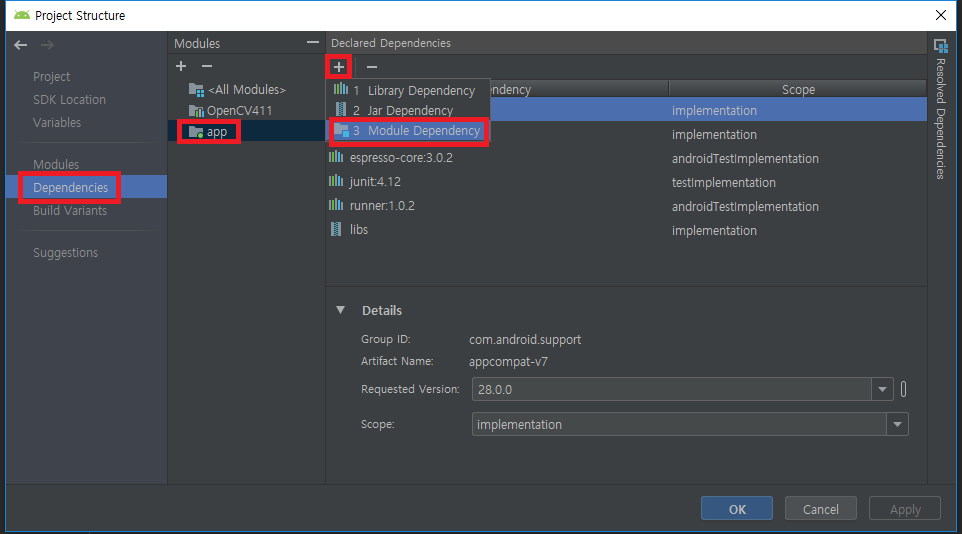
Task: Click the highlighted row's implementation scope
Action: click(x=714, y=110)
